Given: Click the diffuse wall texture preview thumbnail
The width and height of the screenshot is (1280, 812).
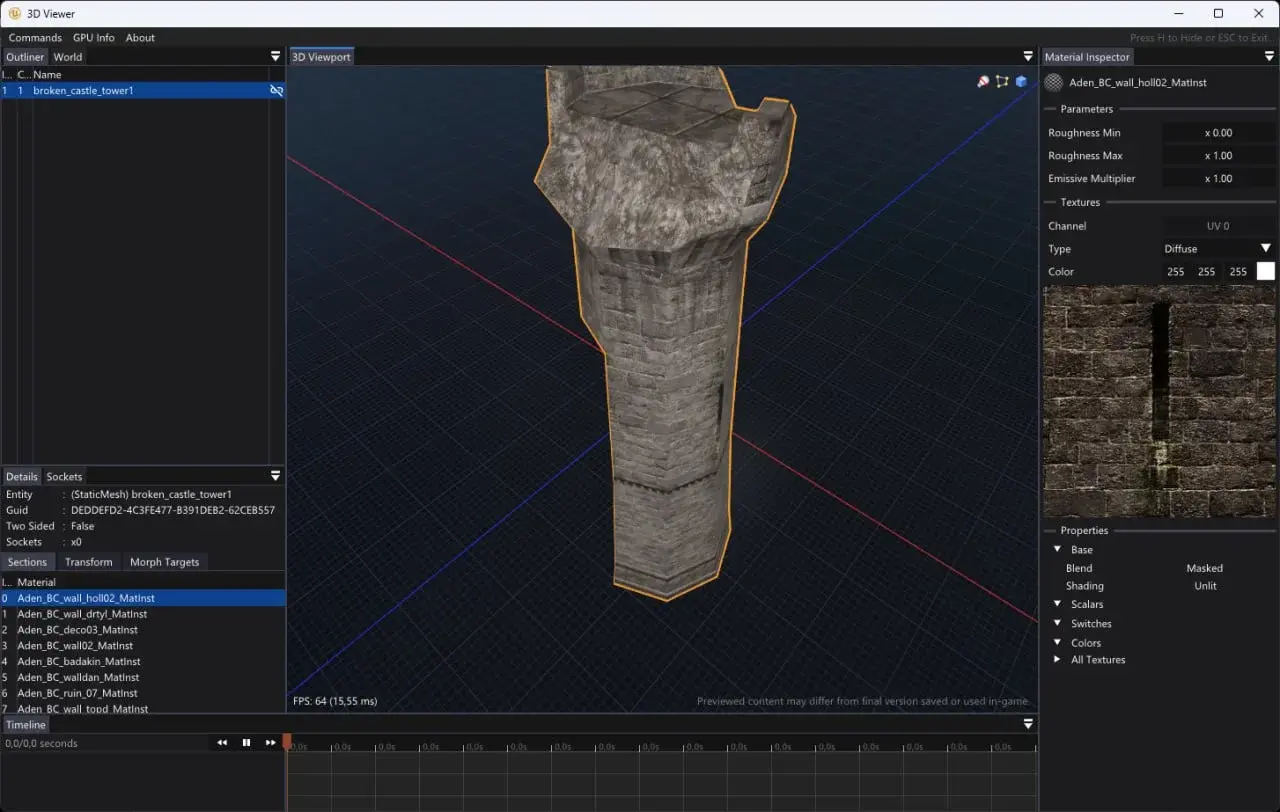Looking at the screenshot, I should (1160, 401).
